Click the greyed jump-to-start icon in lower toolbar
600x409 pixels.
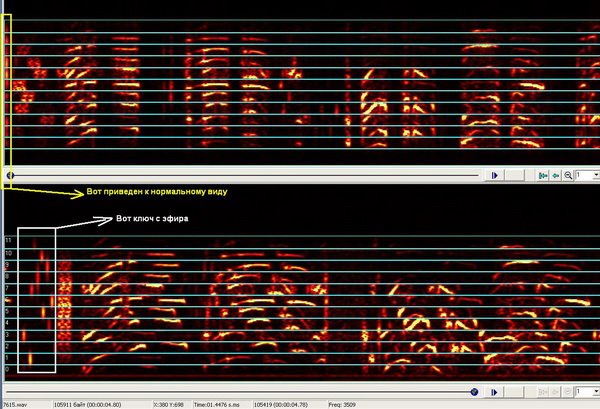(543, 392)
